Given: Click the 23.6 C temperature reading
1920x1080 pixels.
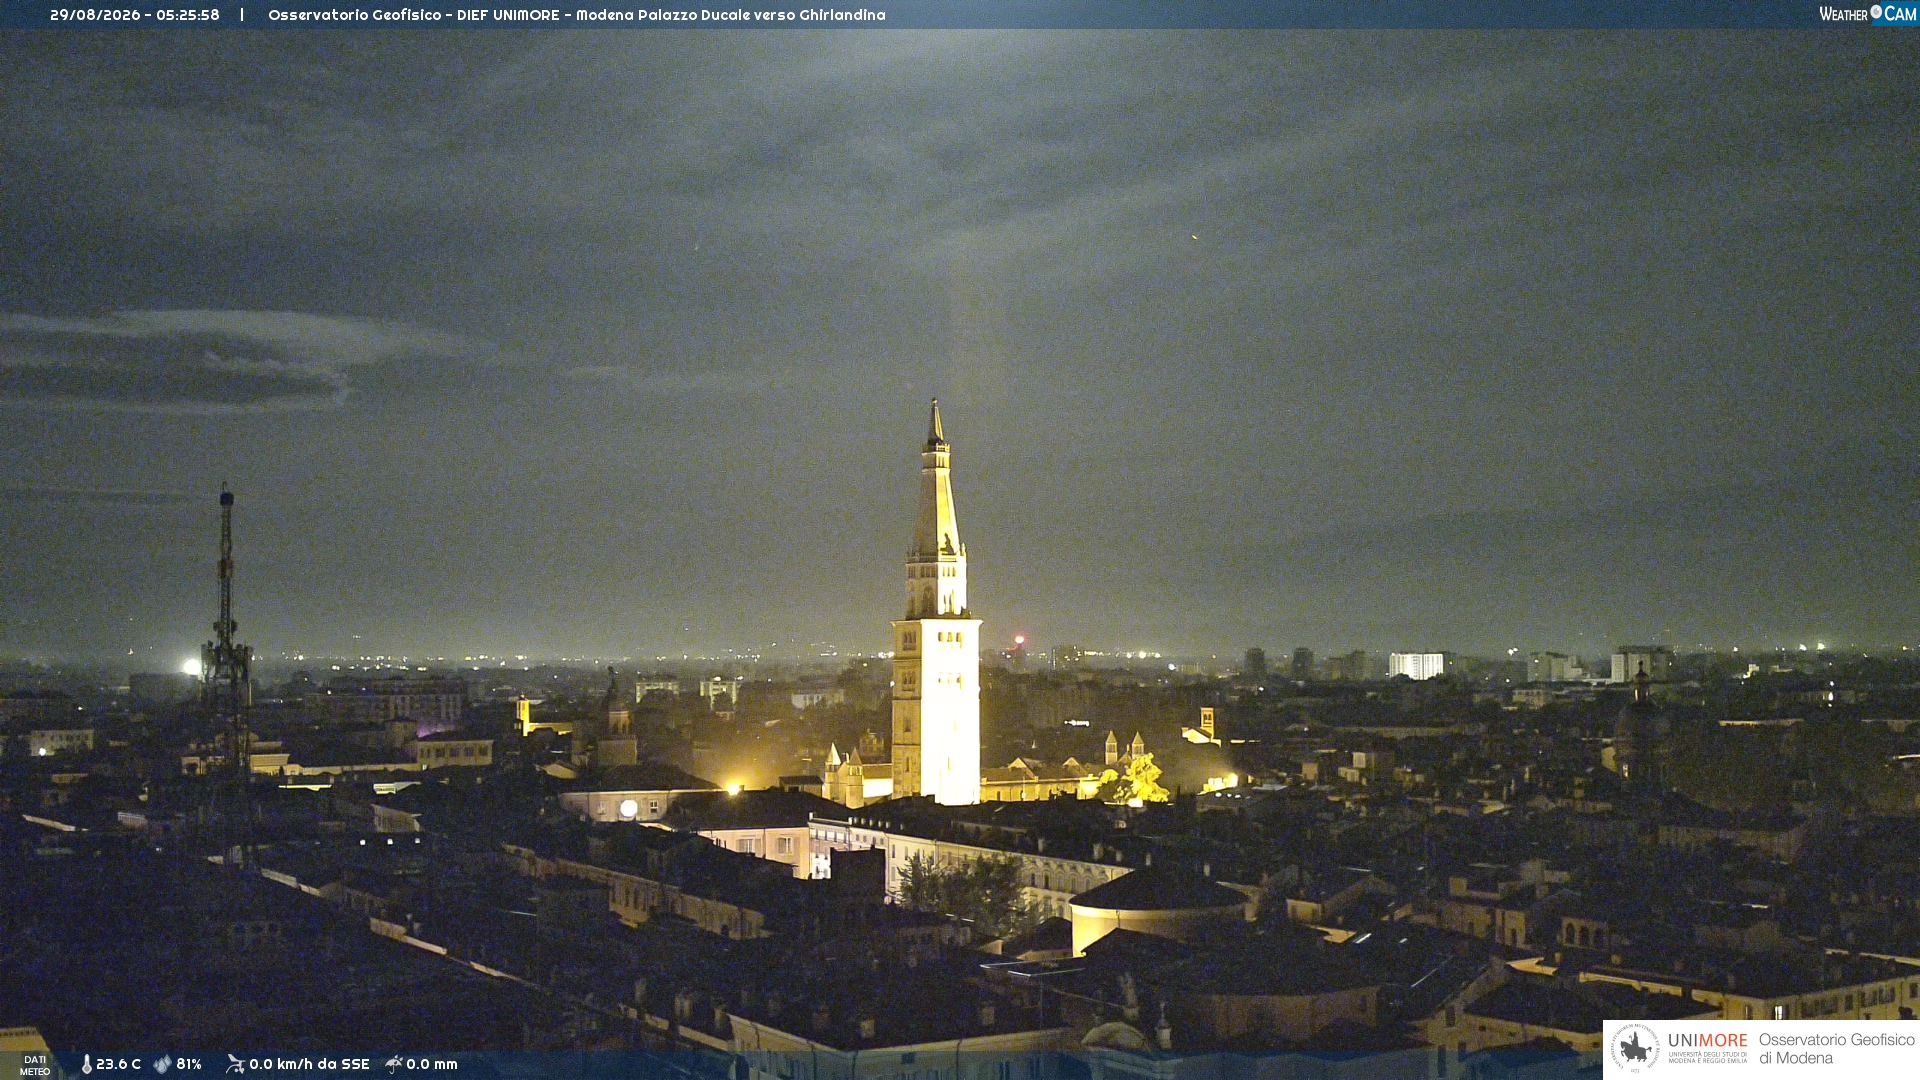Looking at the screenshot, I should (118, 1064).
